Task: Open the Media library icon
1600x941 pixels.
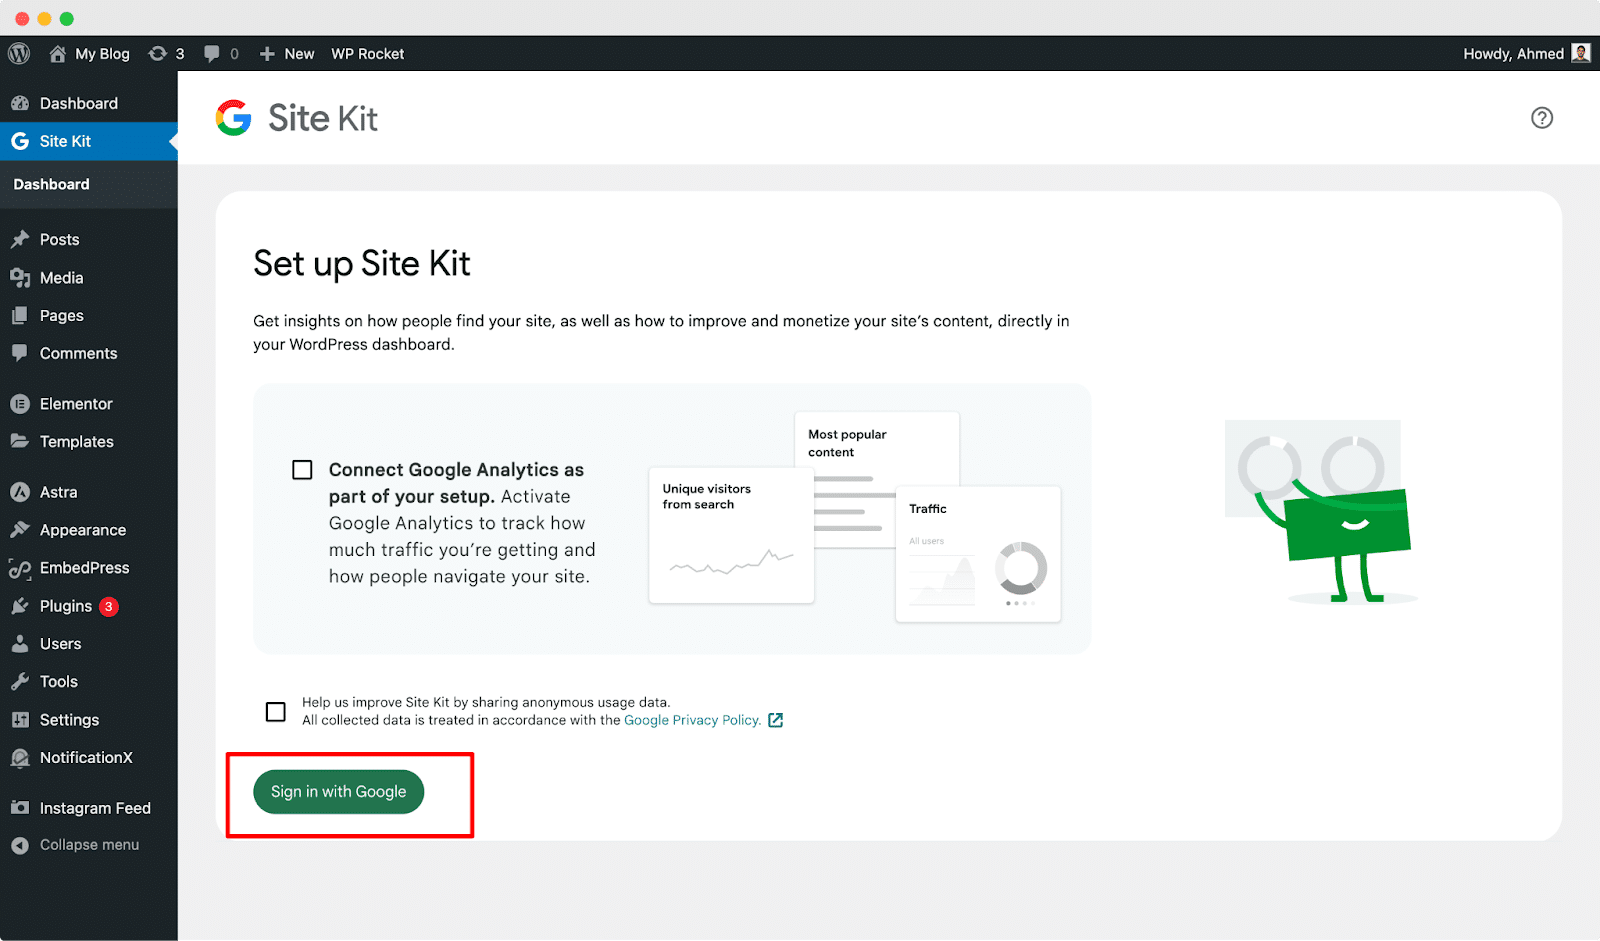Action: tap(21, 277)
